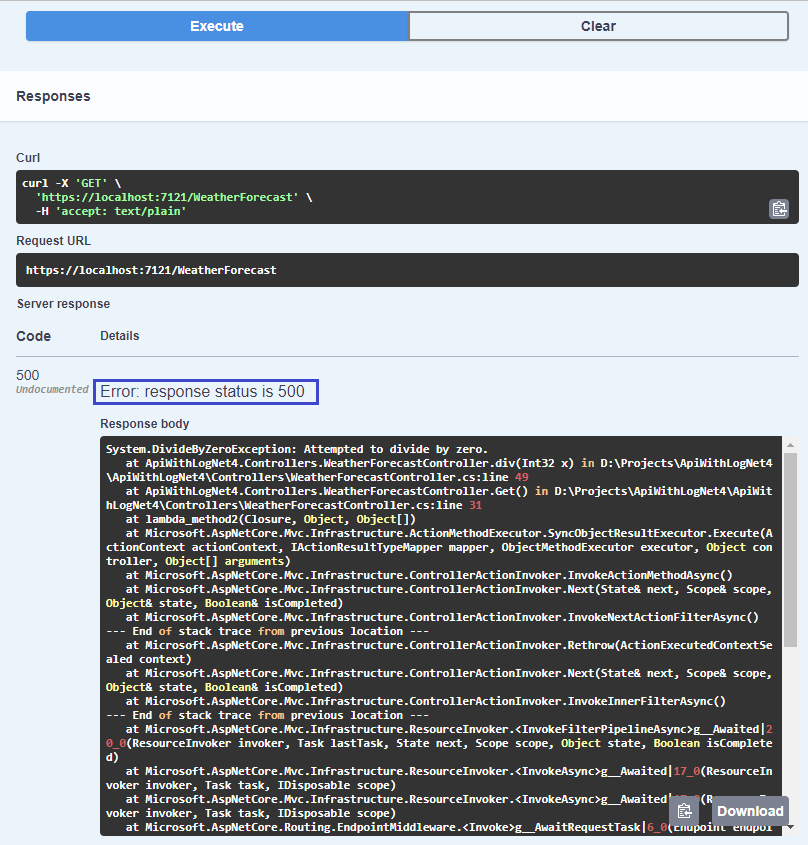
Task: Click the Code column header
Action: point(33,336)
